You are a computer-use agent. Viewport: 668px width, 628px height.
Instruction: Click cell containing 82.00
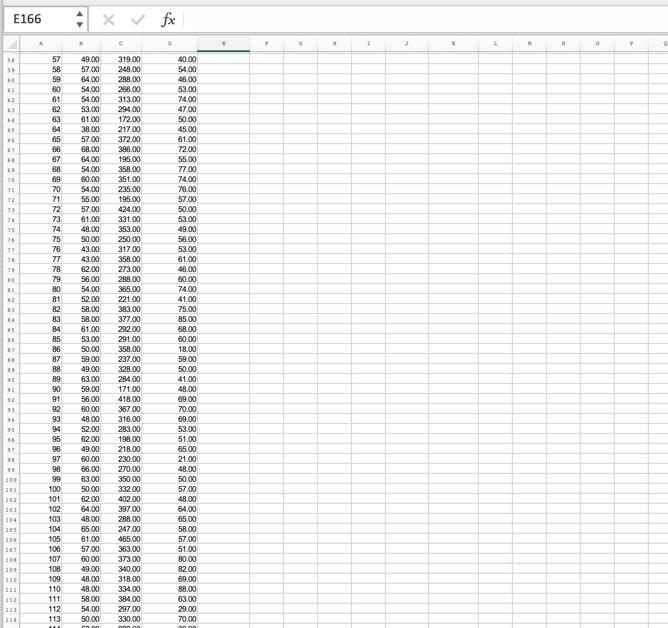pyautogui.click(x=170, y=569)
